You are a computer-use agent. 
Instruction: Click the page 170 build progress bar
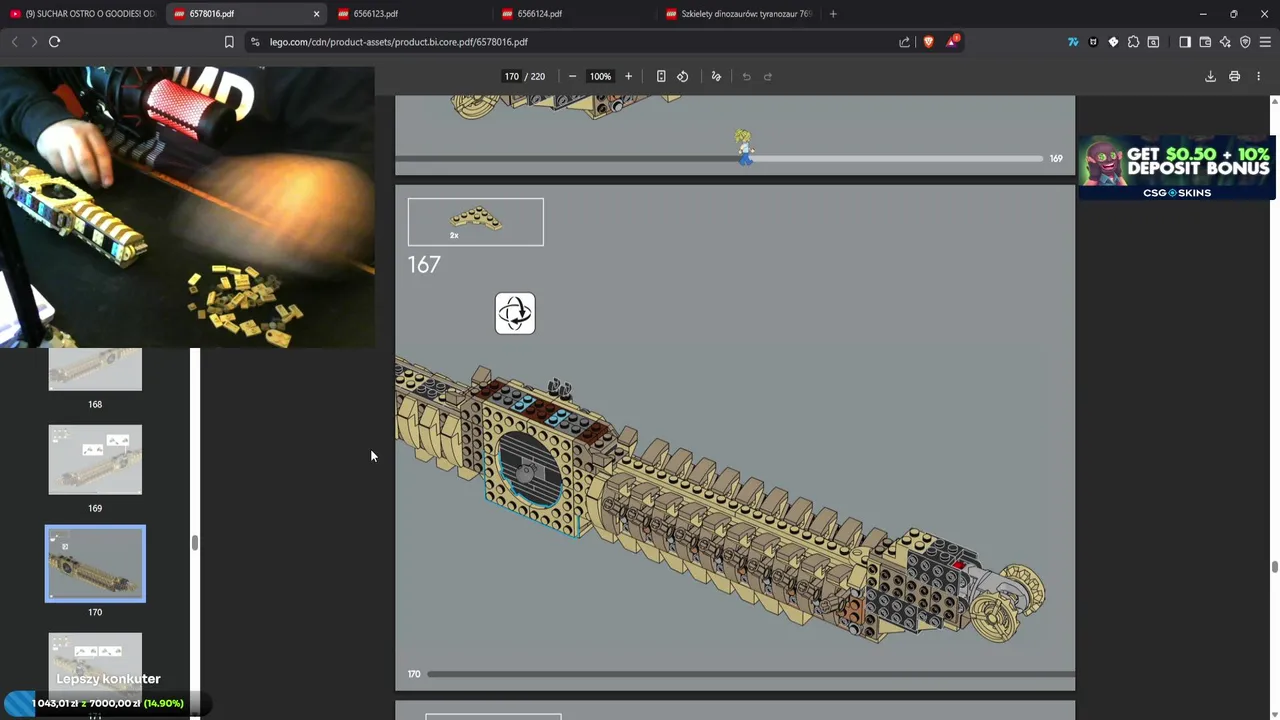click(750, 674)
